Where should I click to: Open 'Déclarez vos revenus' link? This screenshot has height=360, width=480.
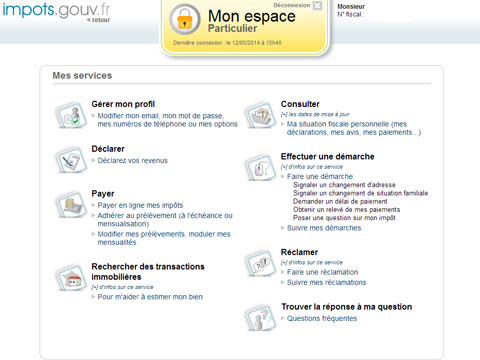pyautogui.click(x=132, y=161)
